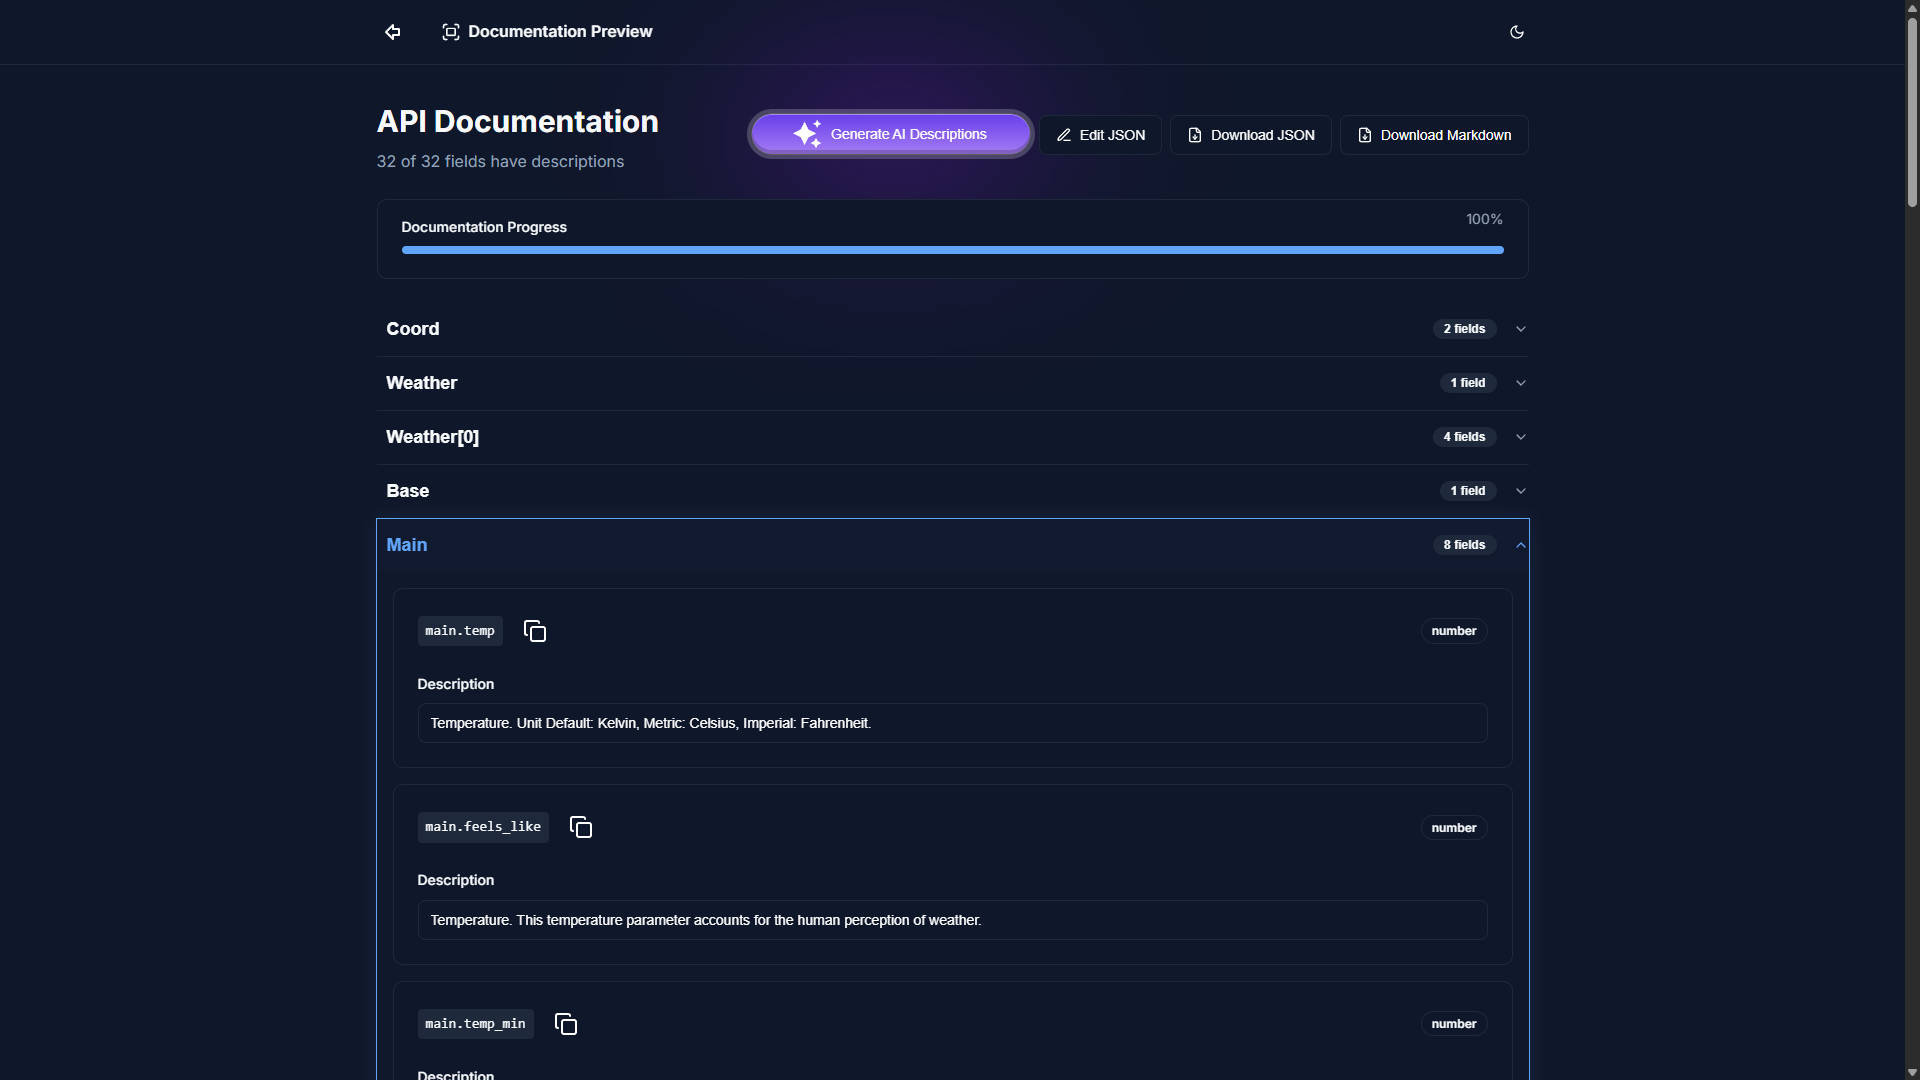Expand the Coord section chevron
The height and width of the screenshot is (1080, 1920).
pos(1520,329)
